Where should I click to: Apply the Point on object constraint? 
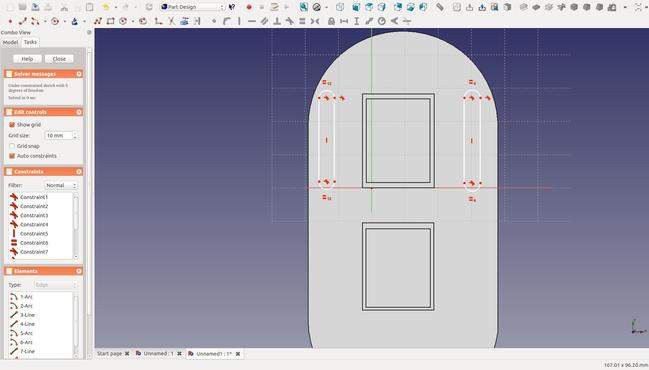tap(226, 21)
